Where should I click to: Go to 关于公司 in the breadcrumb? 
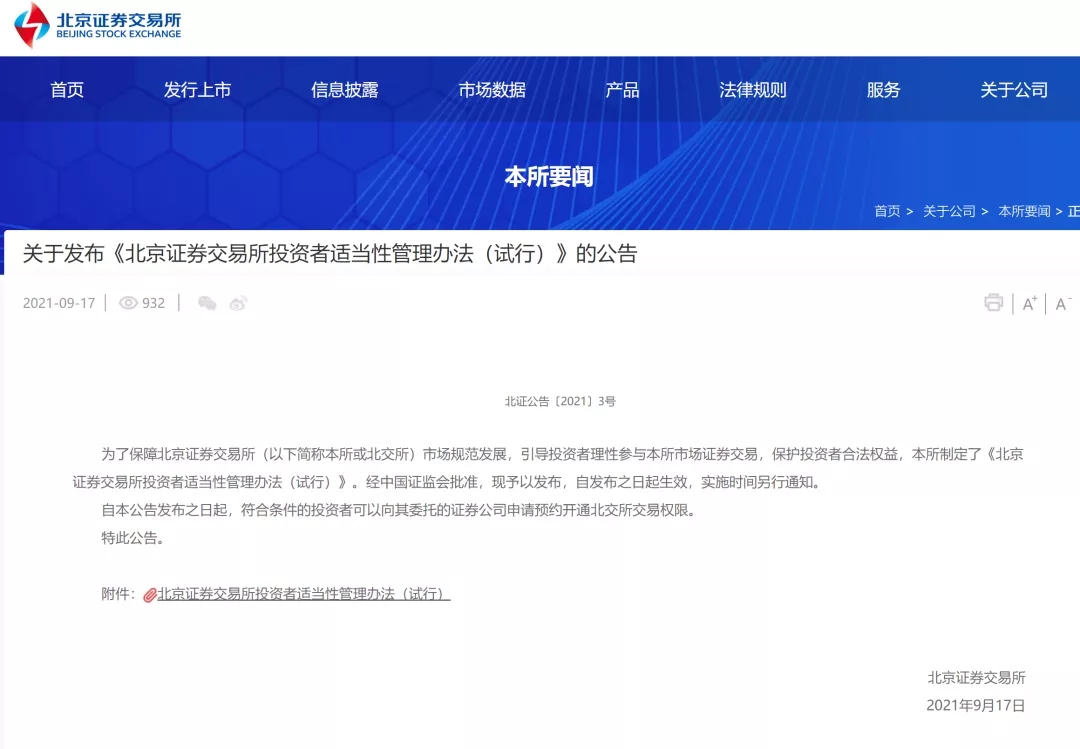click(949, 211)
